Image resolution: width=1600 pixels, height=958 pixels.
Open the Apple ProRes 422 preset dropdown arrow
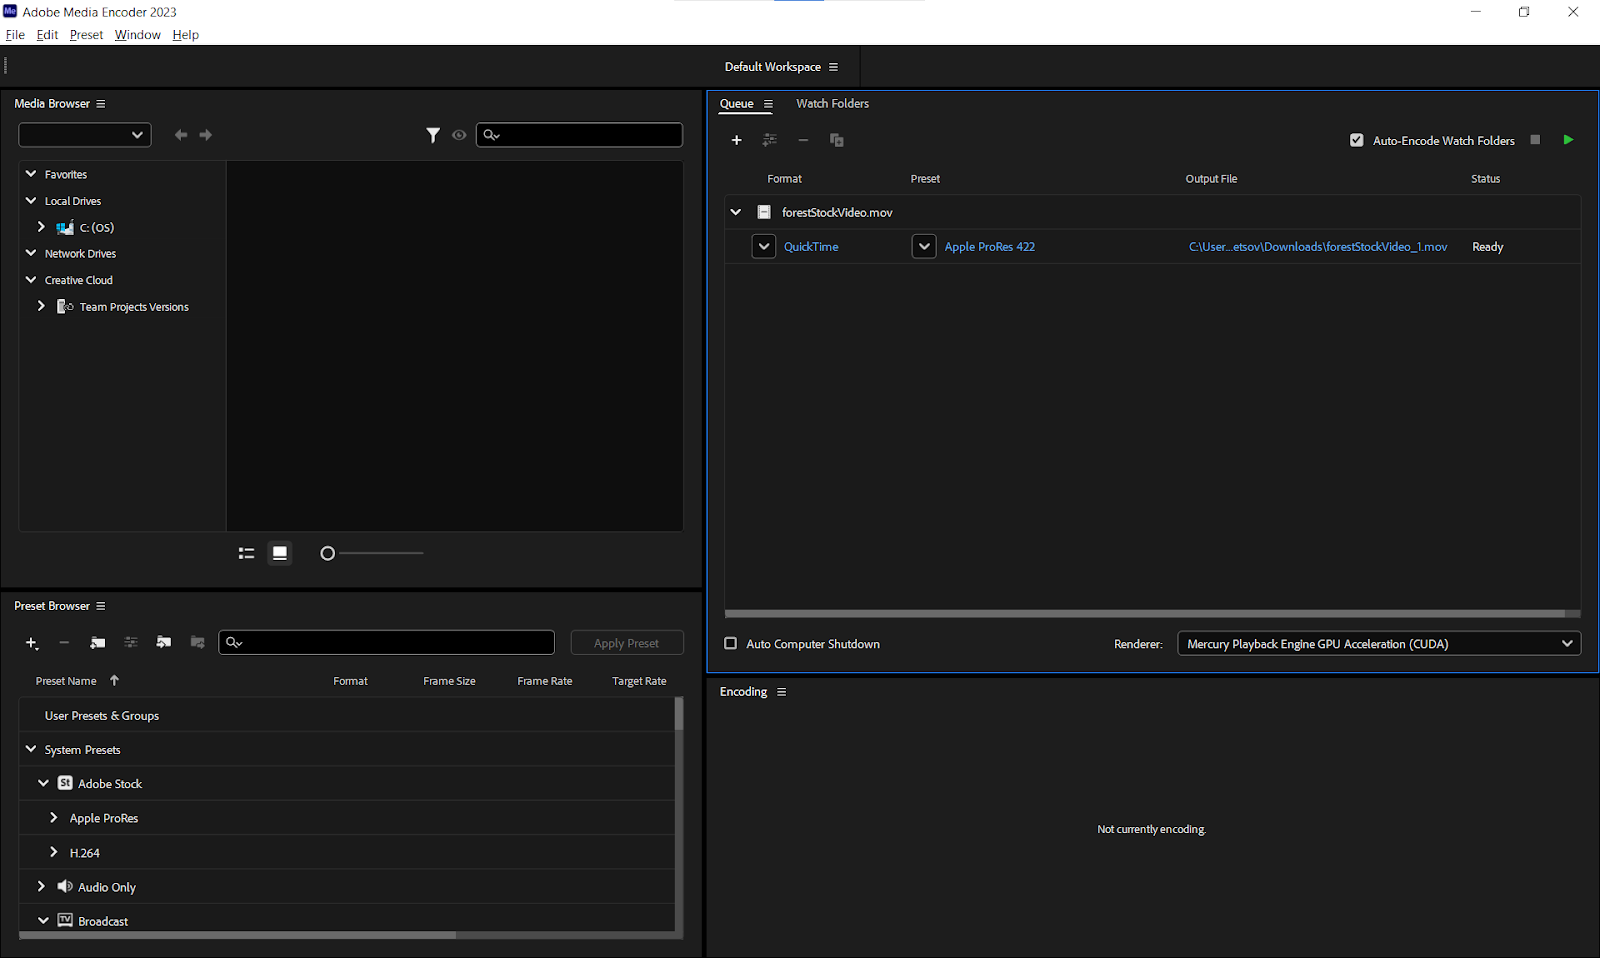pyautogui.click(x=924, y=246)
